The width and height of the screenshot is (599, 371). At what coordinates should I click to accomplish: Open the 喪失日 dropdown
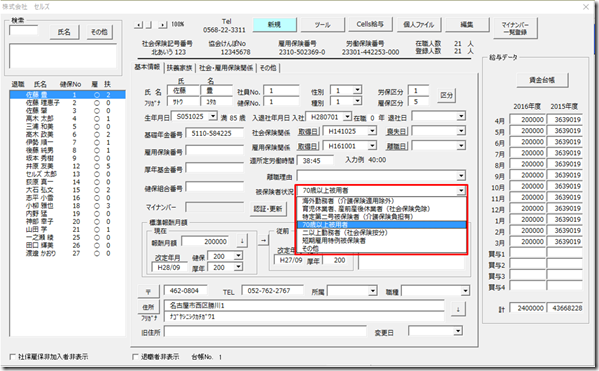[461, 131]
